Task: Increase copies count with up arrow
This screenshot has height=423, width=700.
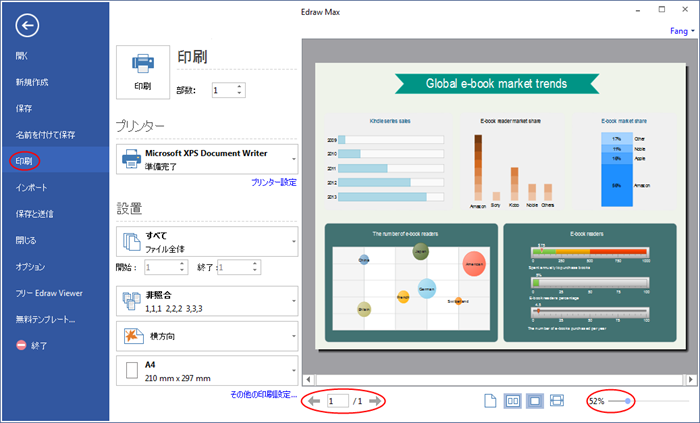Action: tap(240, 87)
